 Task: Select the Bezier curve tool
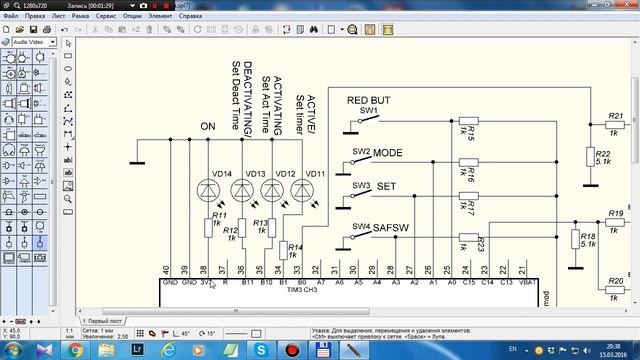pyautogui.click(x=68, y=121)
